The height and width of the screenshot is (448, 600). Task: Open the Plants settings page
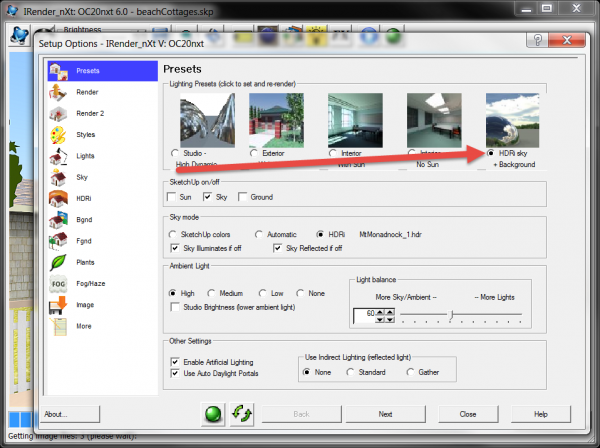[x=85, y=261]
